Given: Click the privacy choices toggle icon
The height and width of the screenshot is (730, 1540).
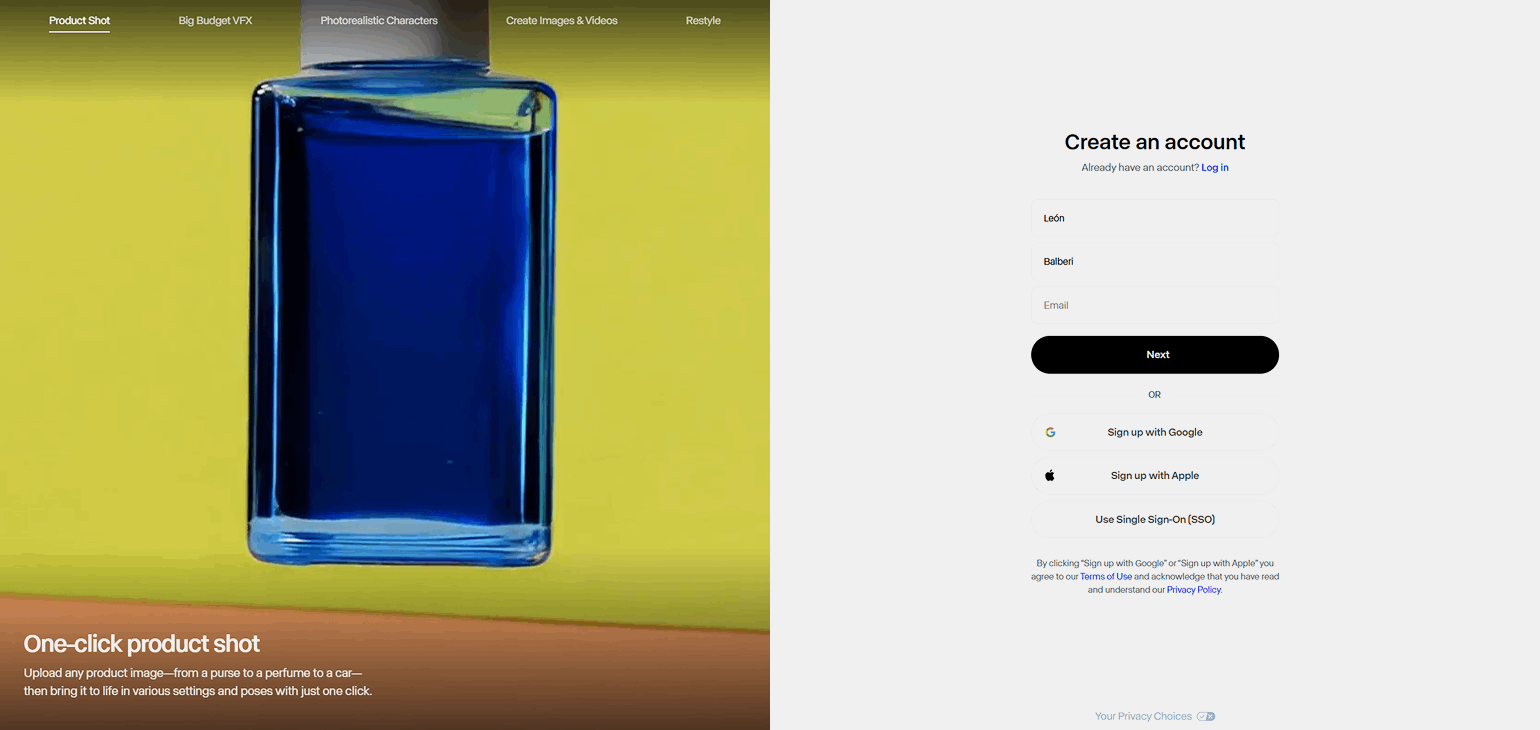Looking at the screenshot, I should coord(1206,716).
